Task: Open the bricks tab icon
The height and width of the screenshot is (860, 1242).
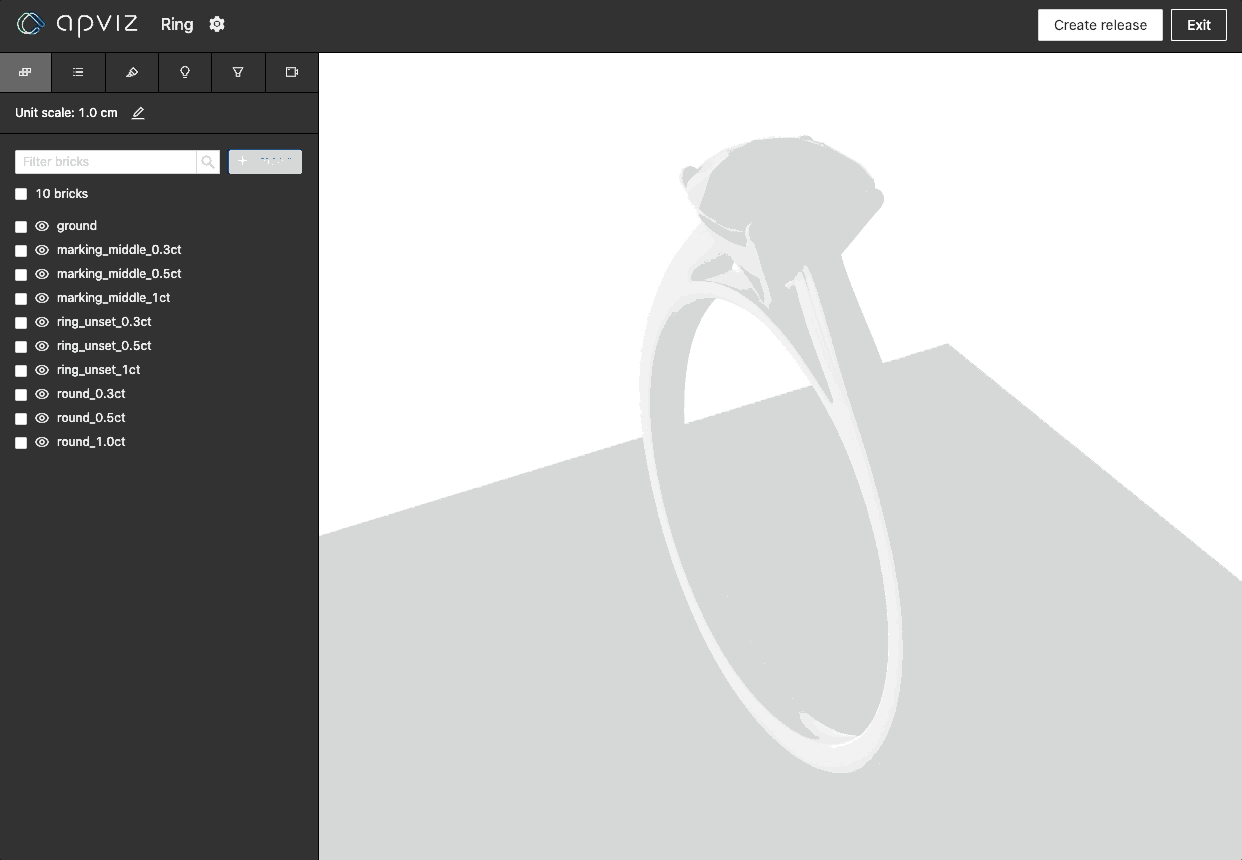Action: [25, 73]
